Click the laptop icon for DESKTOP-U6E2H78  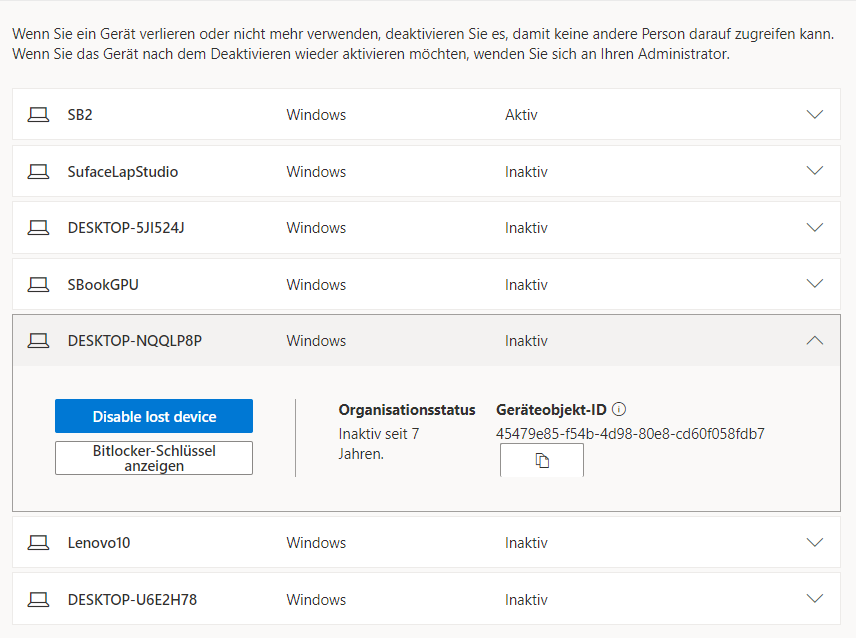coord(38,600)
